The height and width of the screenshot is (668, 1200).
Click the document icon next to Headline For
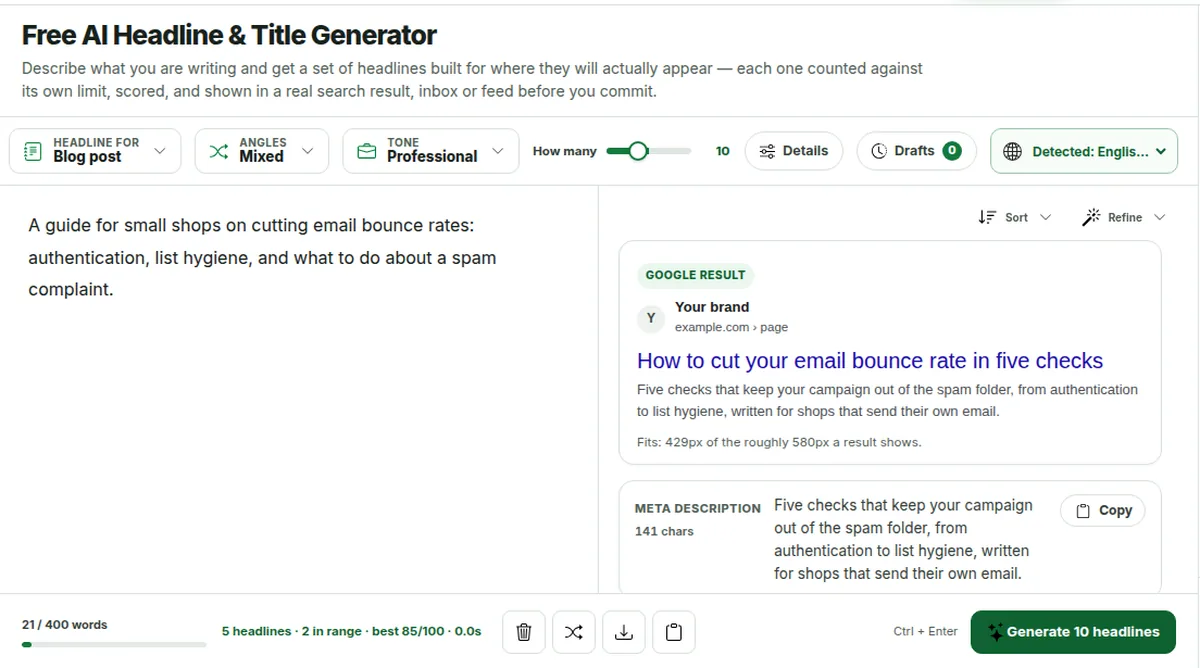(x=33, y=151)
